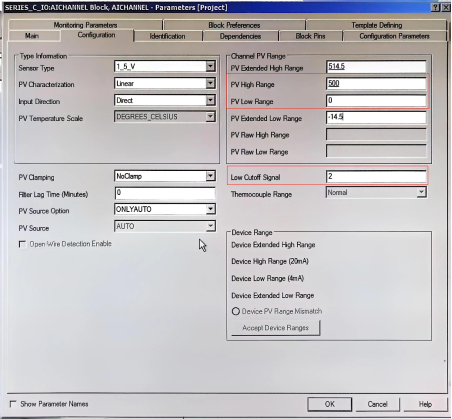452x419 pixels.
Task: Click the Filter Lag Time input field
Action: coord(165,193)
